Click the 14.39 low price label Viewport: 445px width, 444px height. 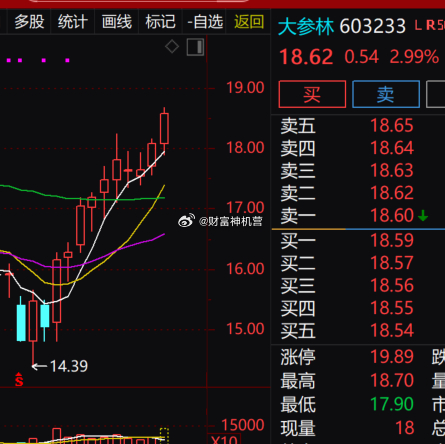69,366
